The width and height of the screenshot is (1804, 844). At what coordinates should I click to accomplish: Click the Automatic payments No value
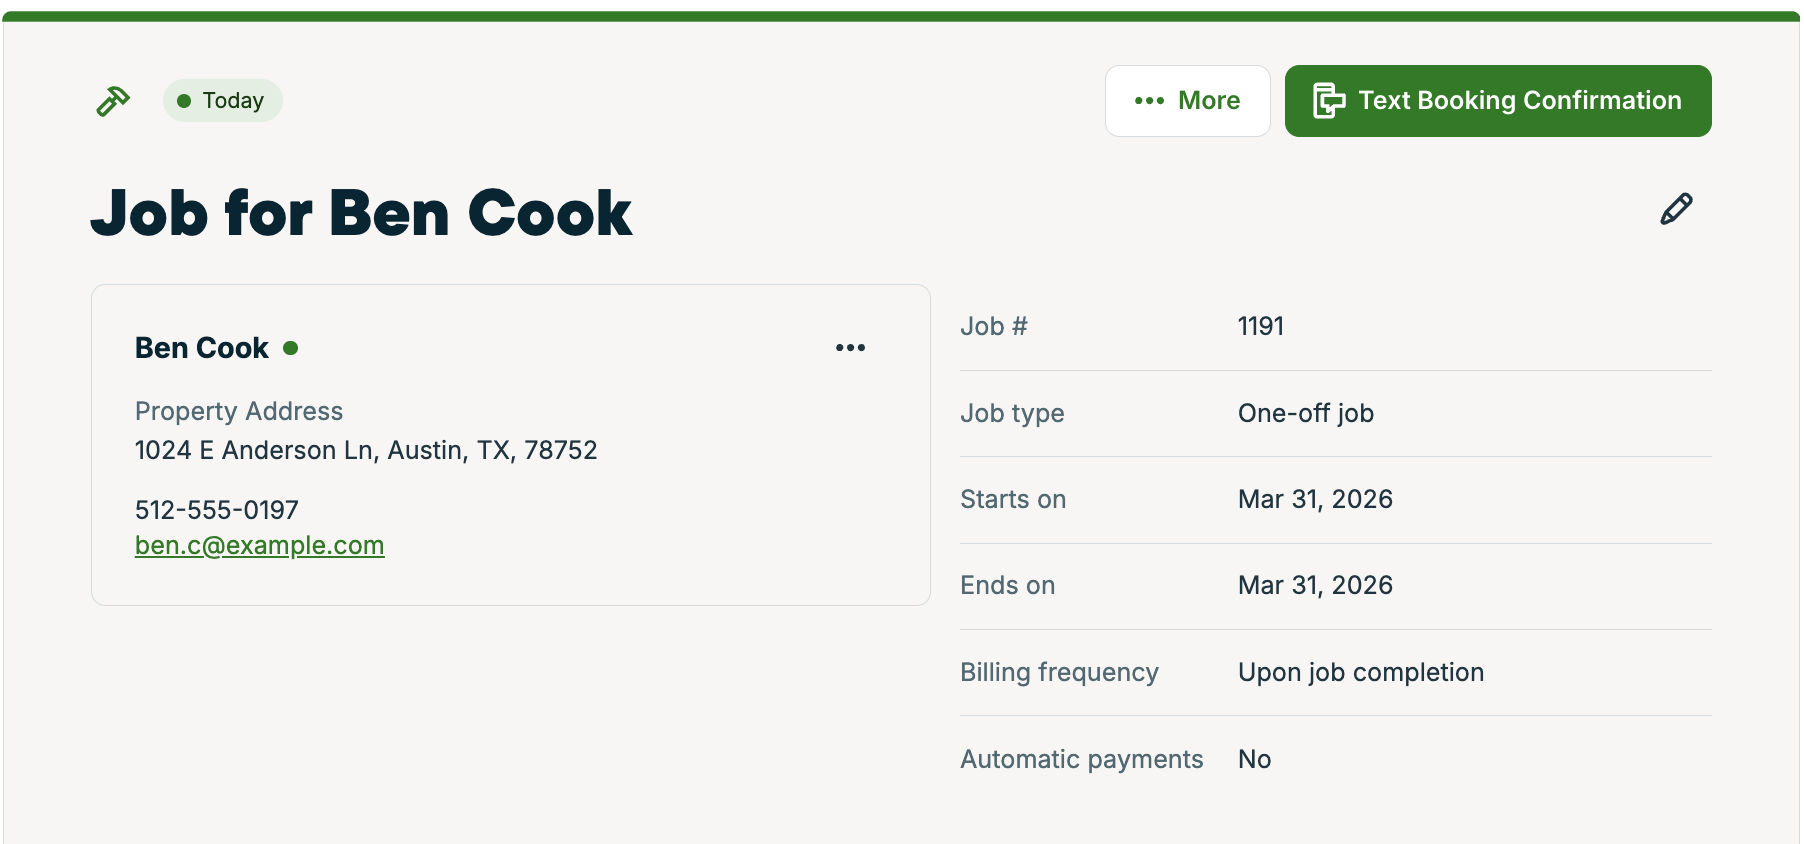click(1254, 759)
